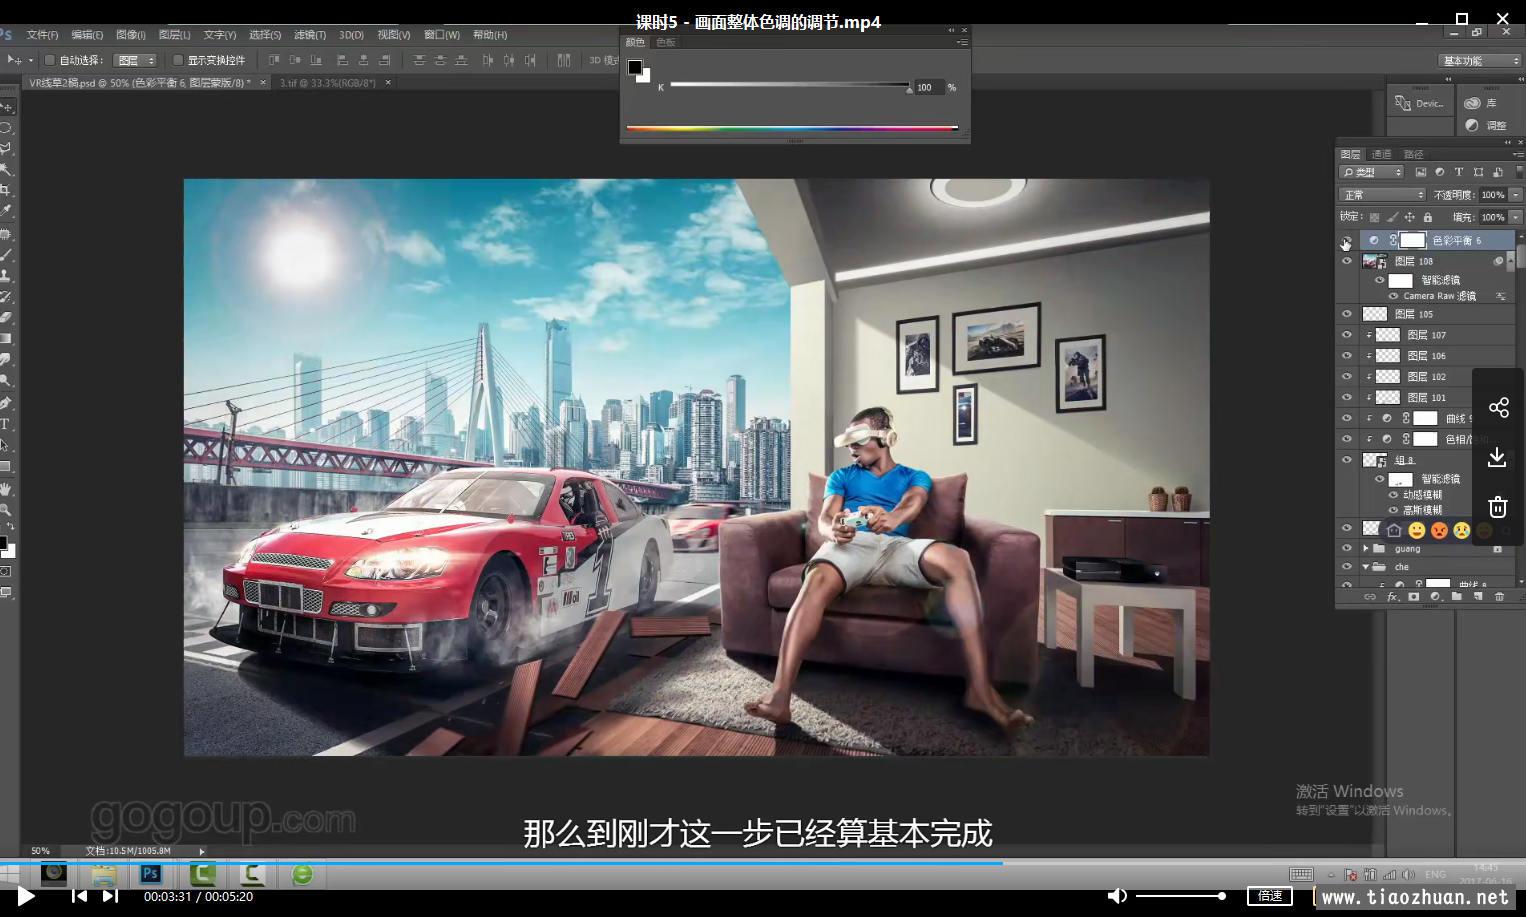Skip to the next video
This screenshot has height=917, width=1526.
[110, 896]
